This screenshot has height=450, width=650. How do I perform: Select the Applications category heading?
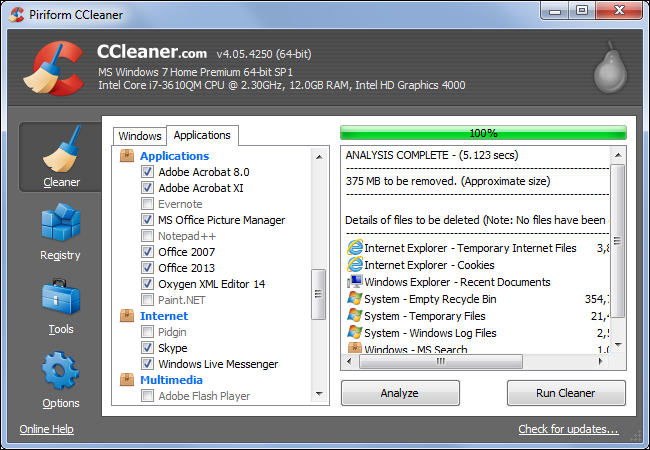coord(175,156)
